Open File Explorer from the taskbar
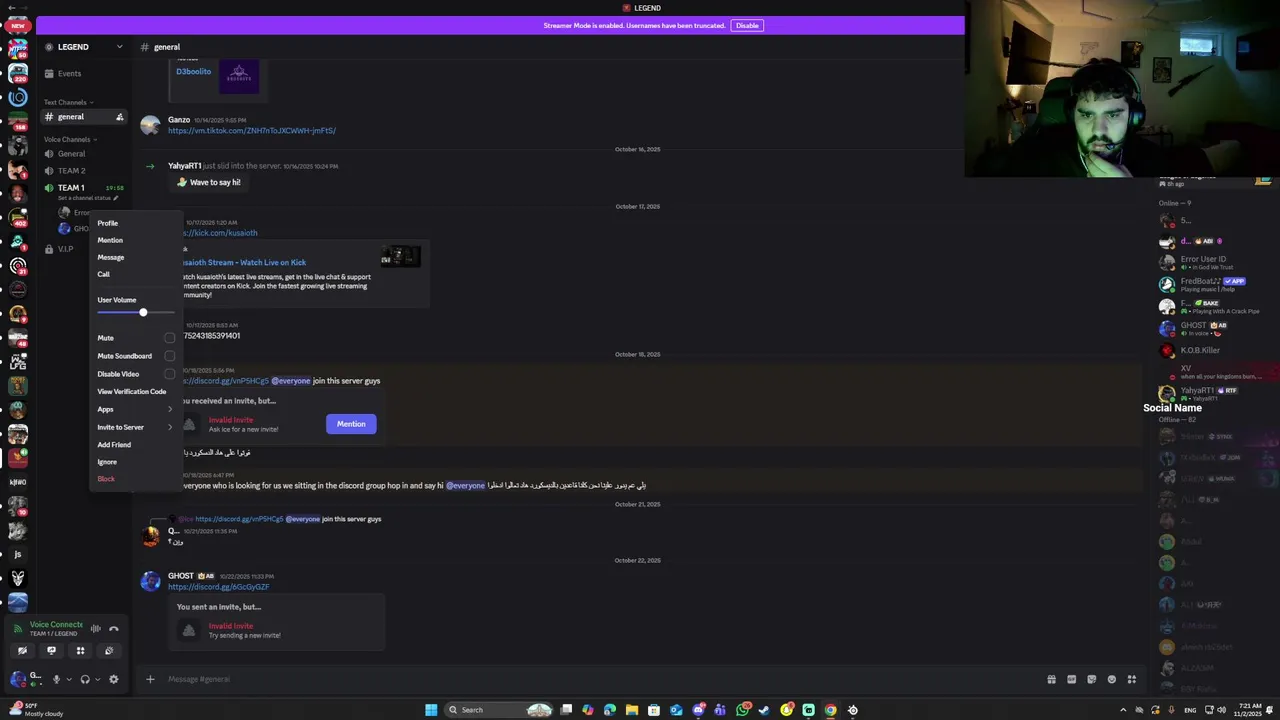 tap(632, 710)
